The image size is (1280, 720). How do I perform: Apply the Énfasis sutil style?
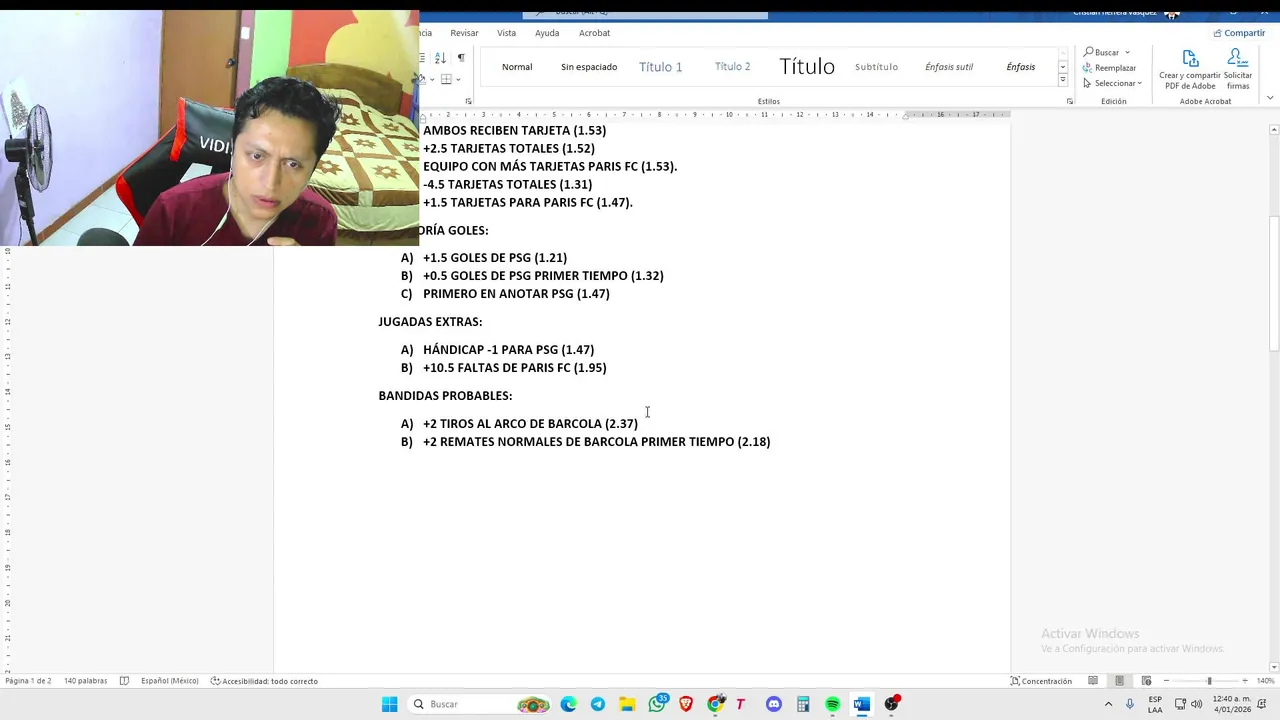pos(949,67)
